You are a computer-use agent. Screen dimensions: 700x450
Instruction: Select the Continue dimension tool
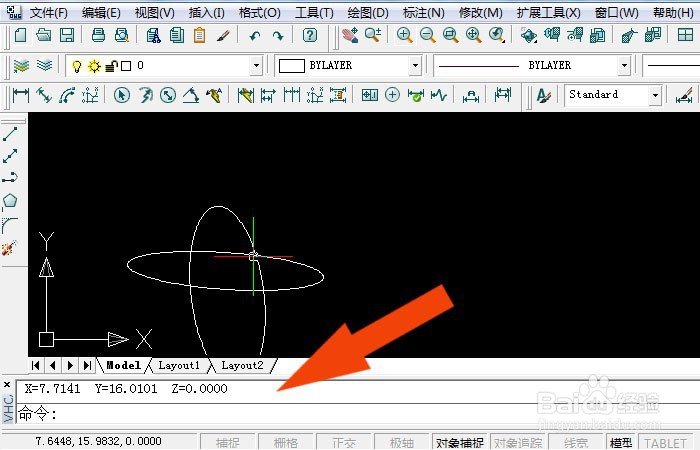pos(292,95)
